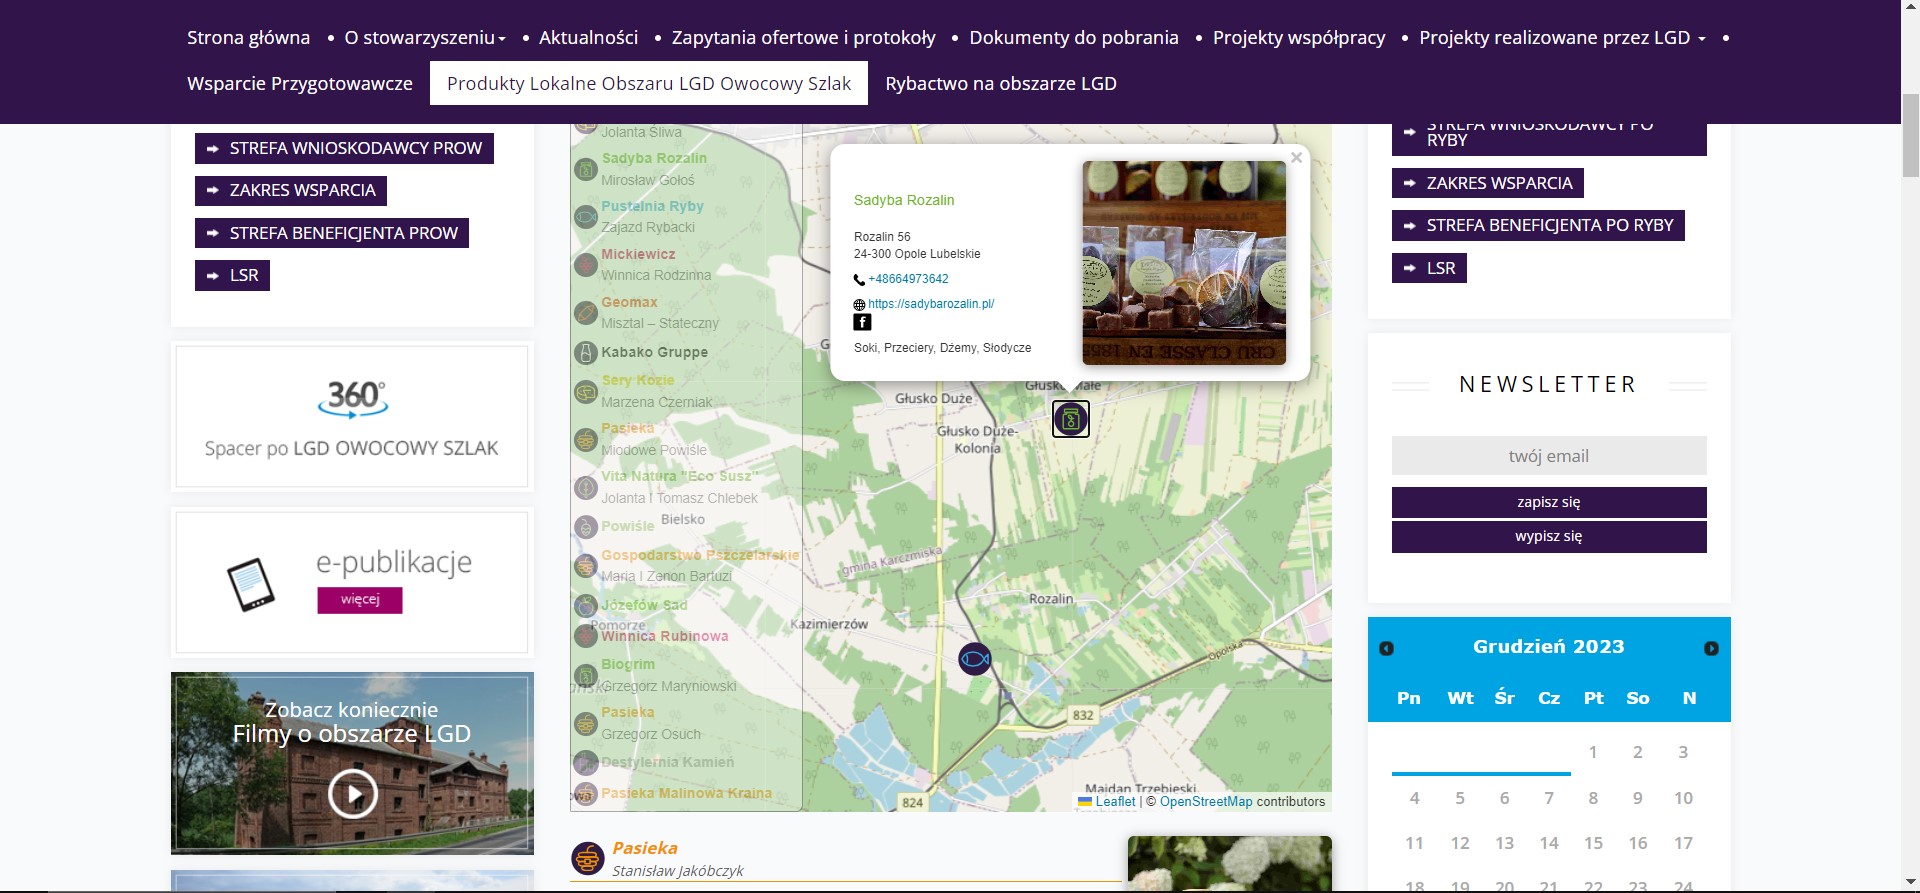Click the Destylernia Kamień icon in the list
Viewport: 1920px width, 893px height.
pos(586,762)
